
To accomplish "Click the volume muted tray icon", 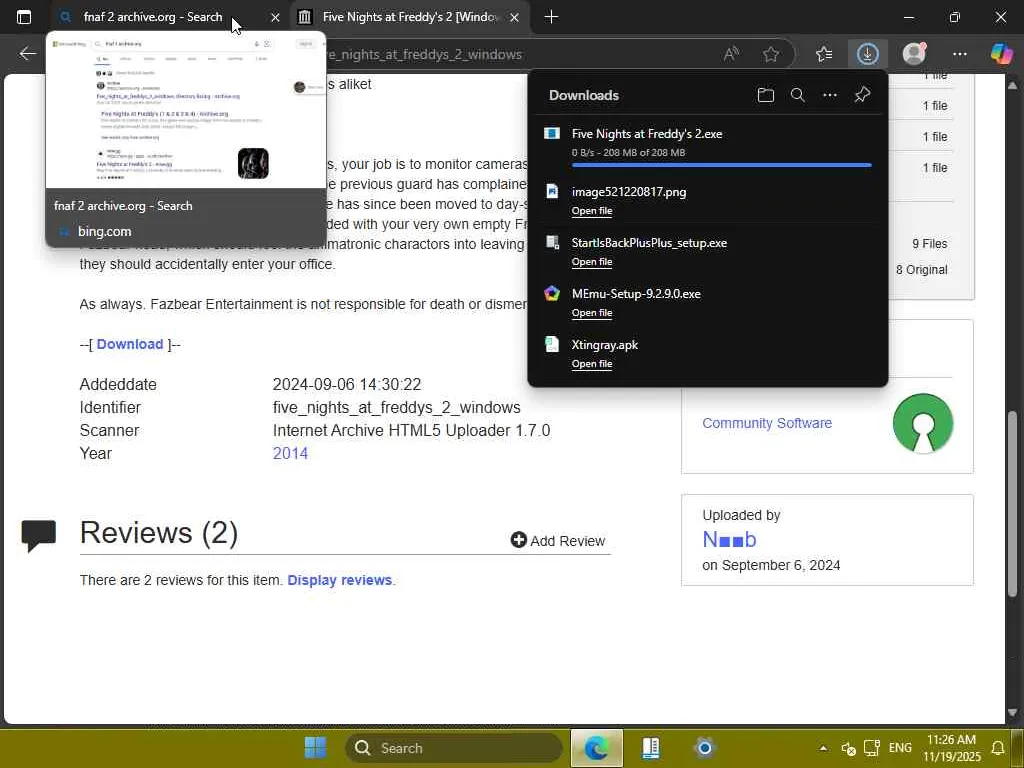I will [848, 748].
